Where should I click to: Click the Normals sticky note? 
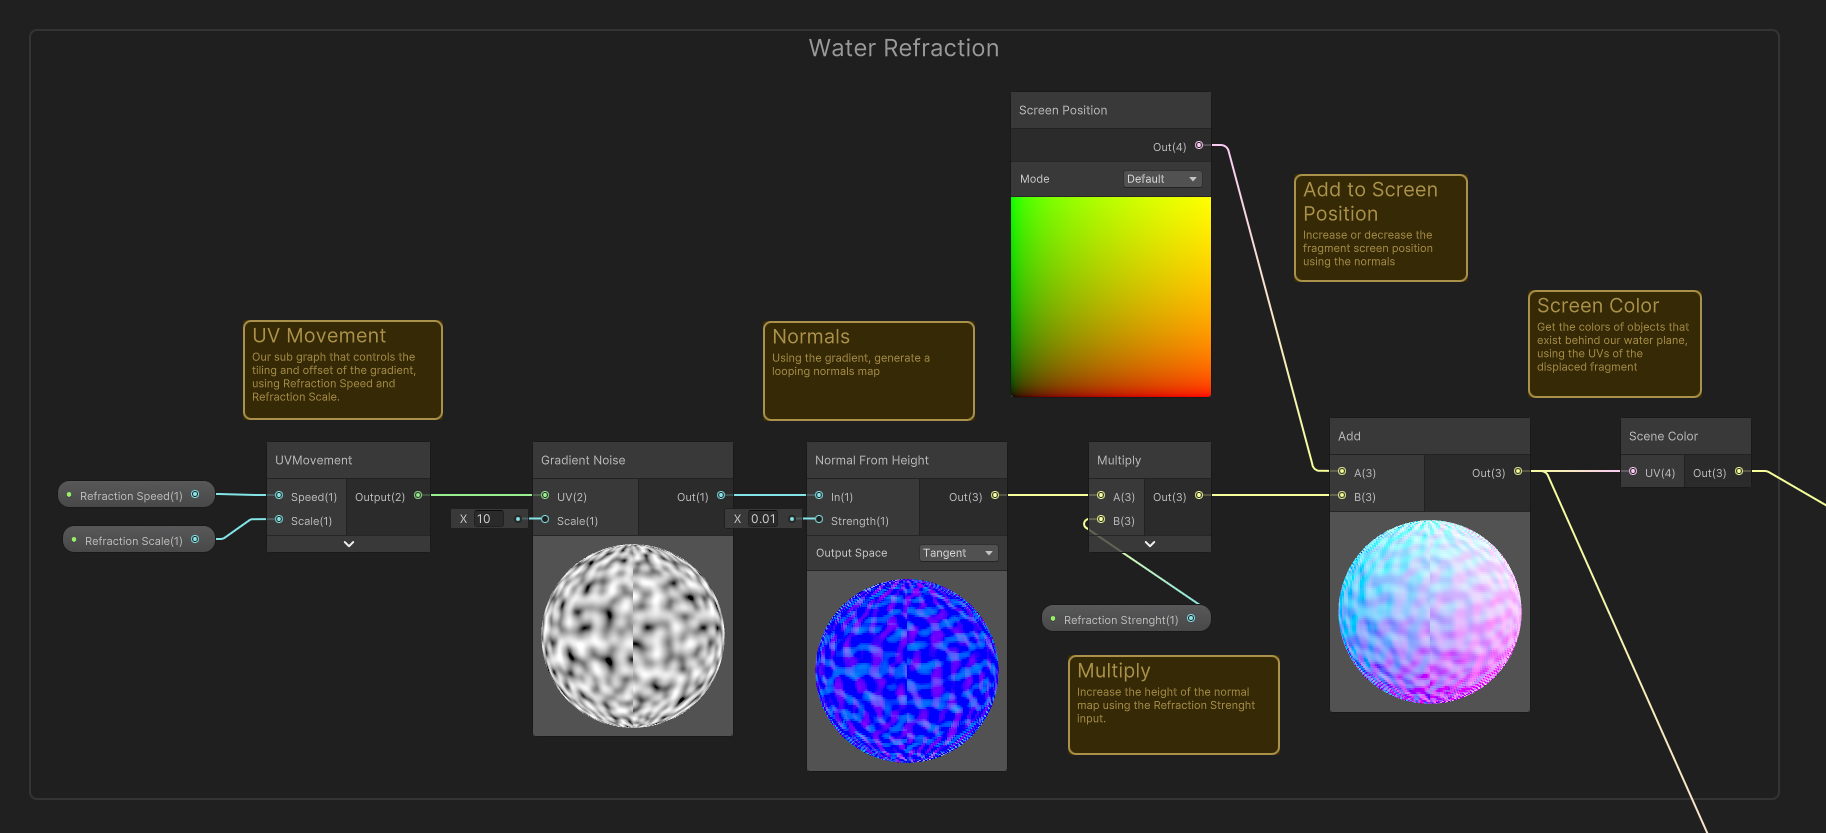tap(869, 371)
